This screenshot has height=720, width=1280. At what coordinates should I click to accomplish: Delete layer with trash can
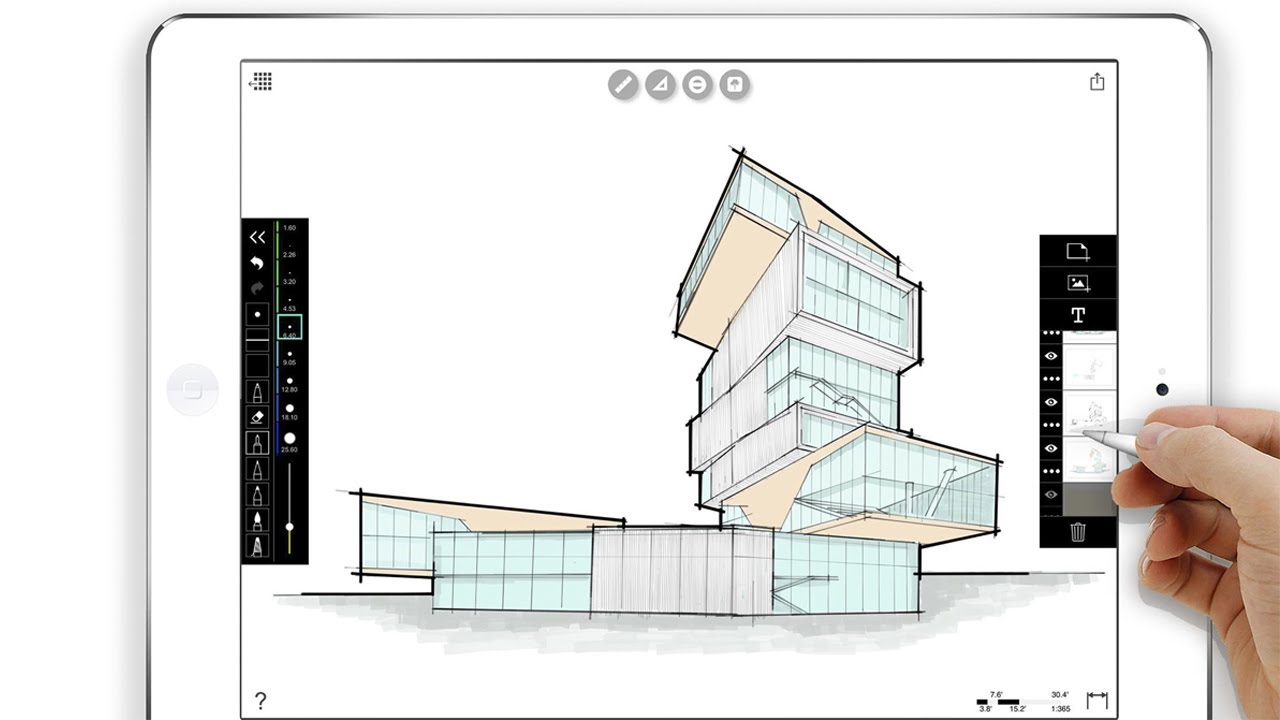coord(1078,532)
